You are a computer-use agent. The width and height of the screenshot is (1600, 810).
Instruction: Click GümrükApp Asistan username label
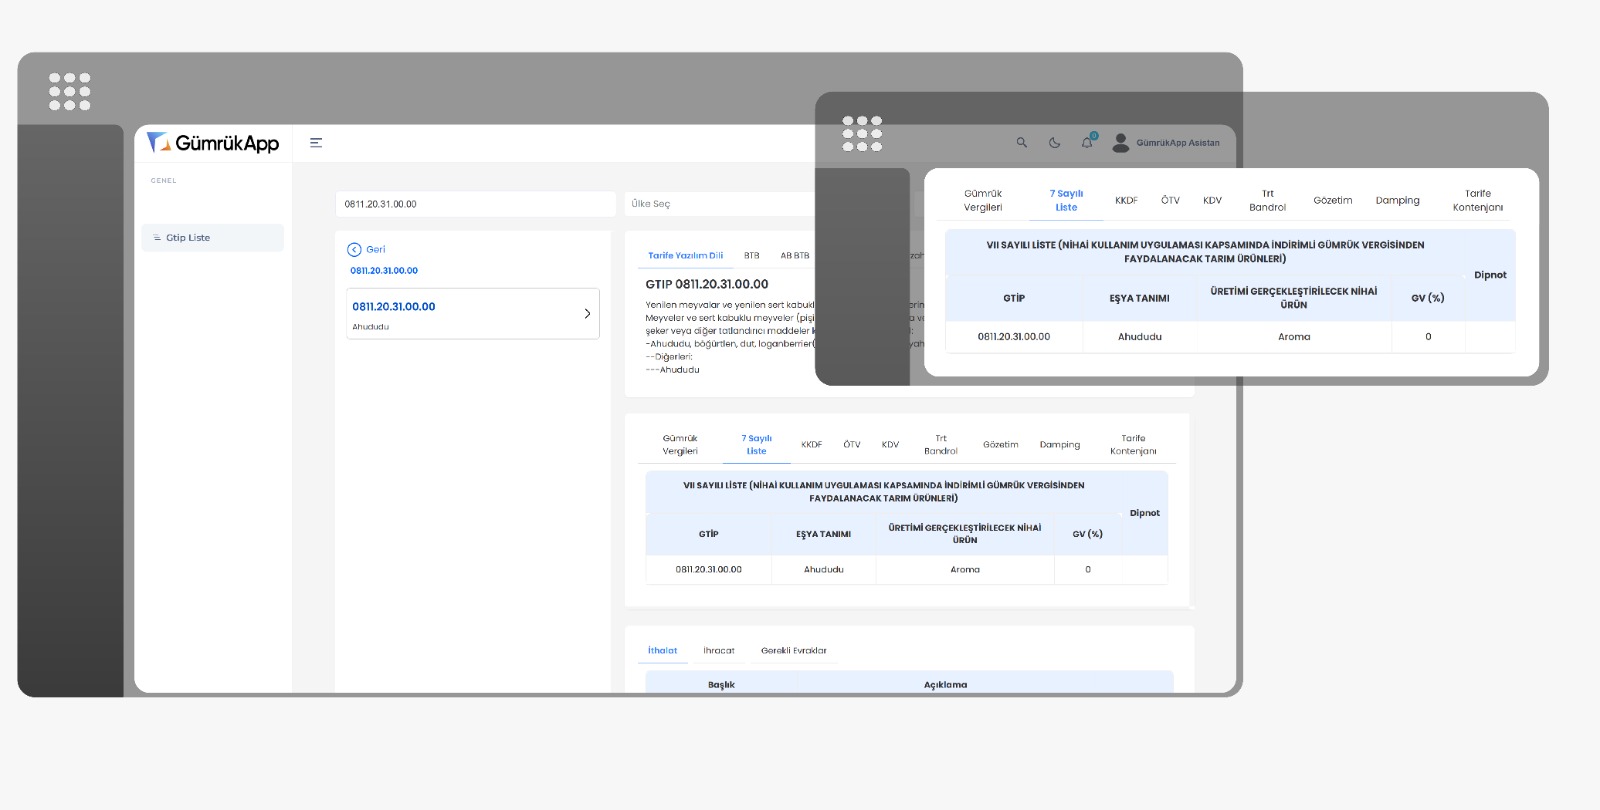(1178, 143)
